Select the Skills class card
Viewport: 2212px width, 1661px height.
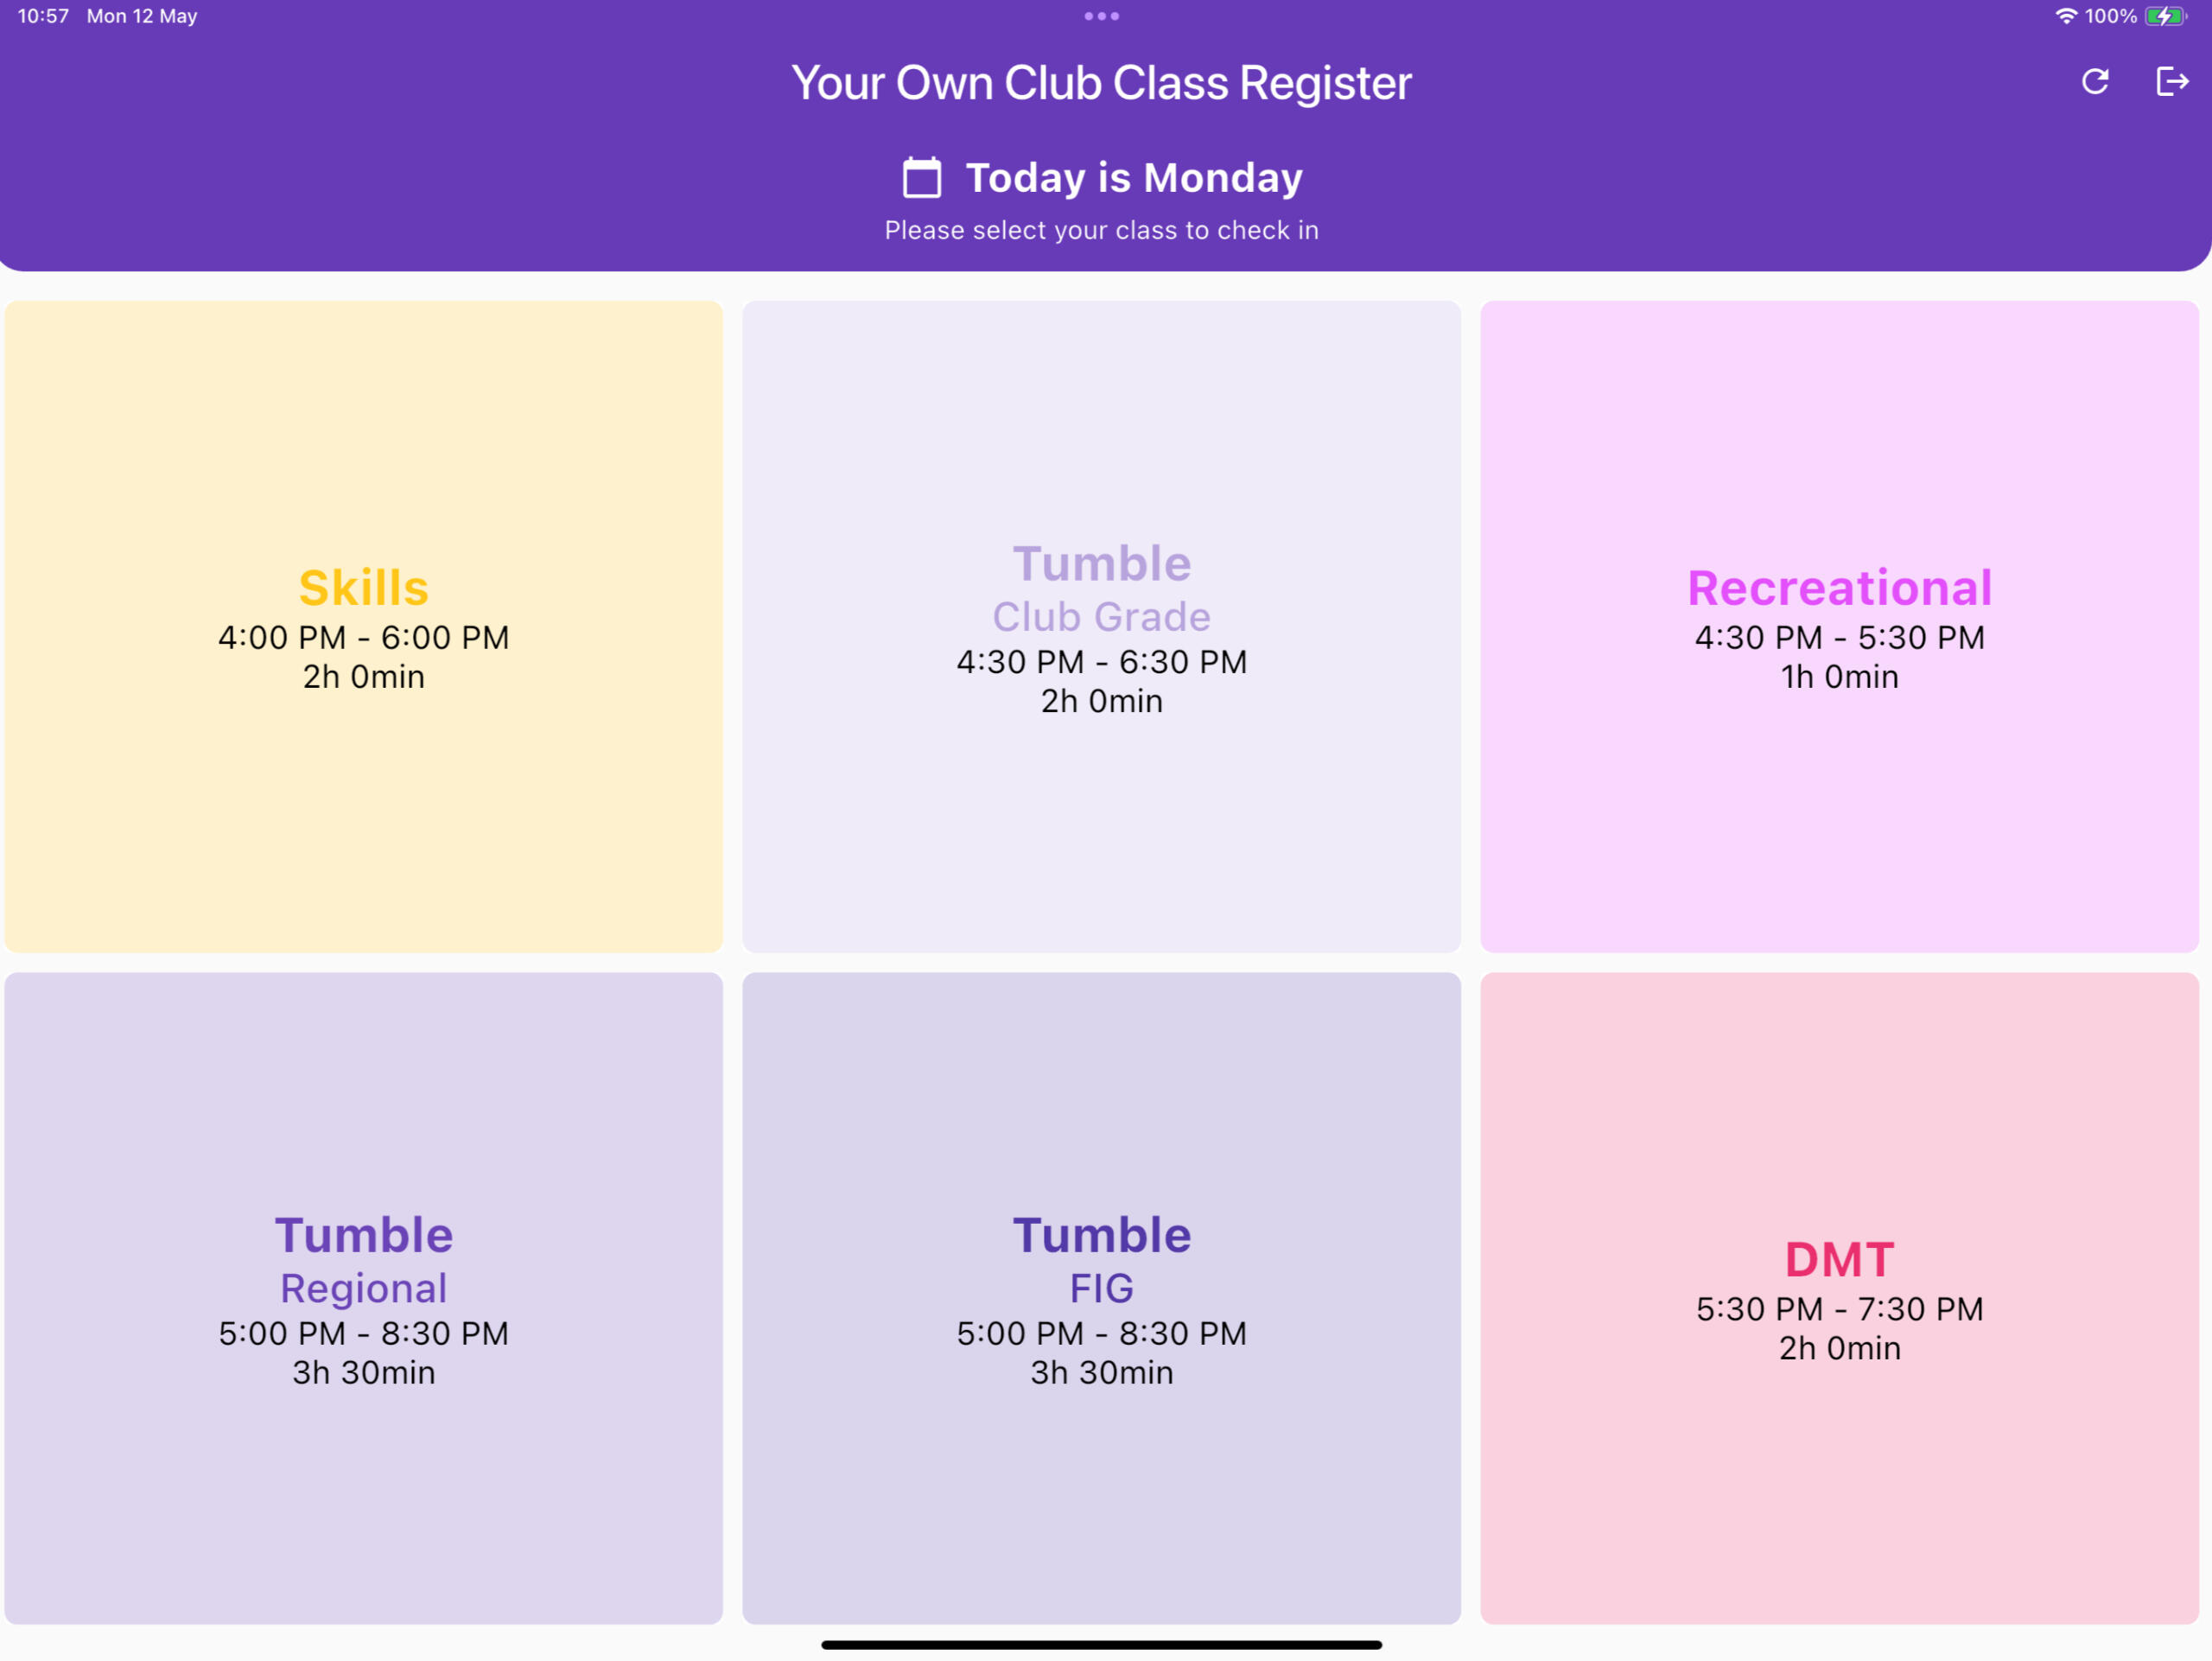pyautogui.click(x=364, y=626)
